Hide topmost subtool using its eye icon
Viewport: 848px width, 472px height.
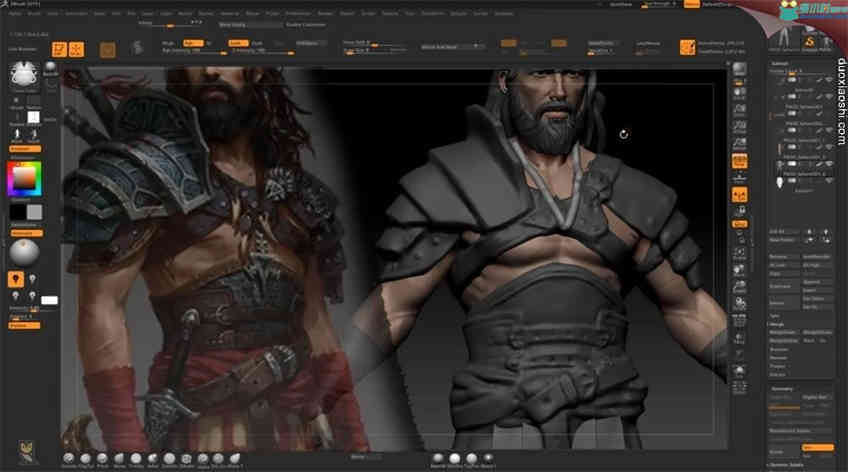(829, 80)
